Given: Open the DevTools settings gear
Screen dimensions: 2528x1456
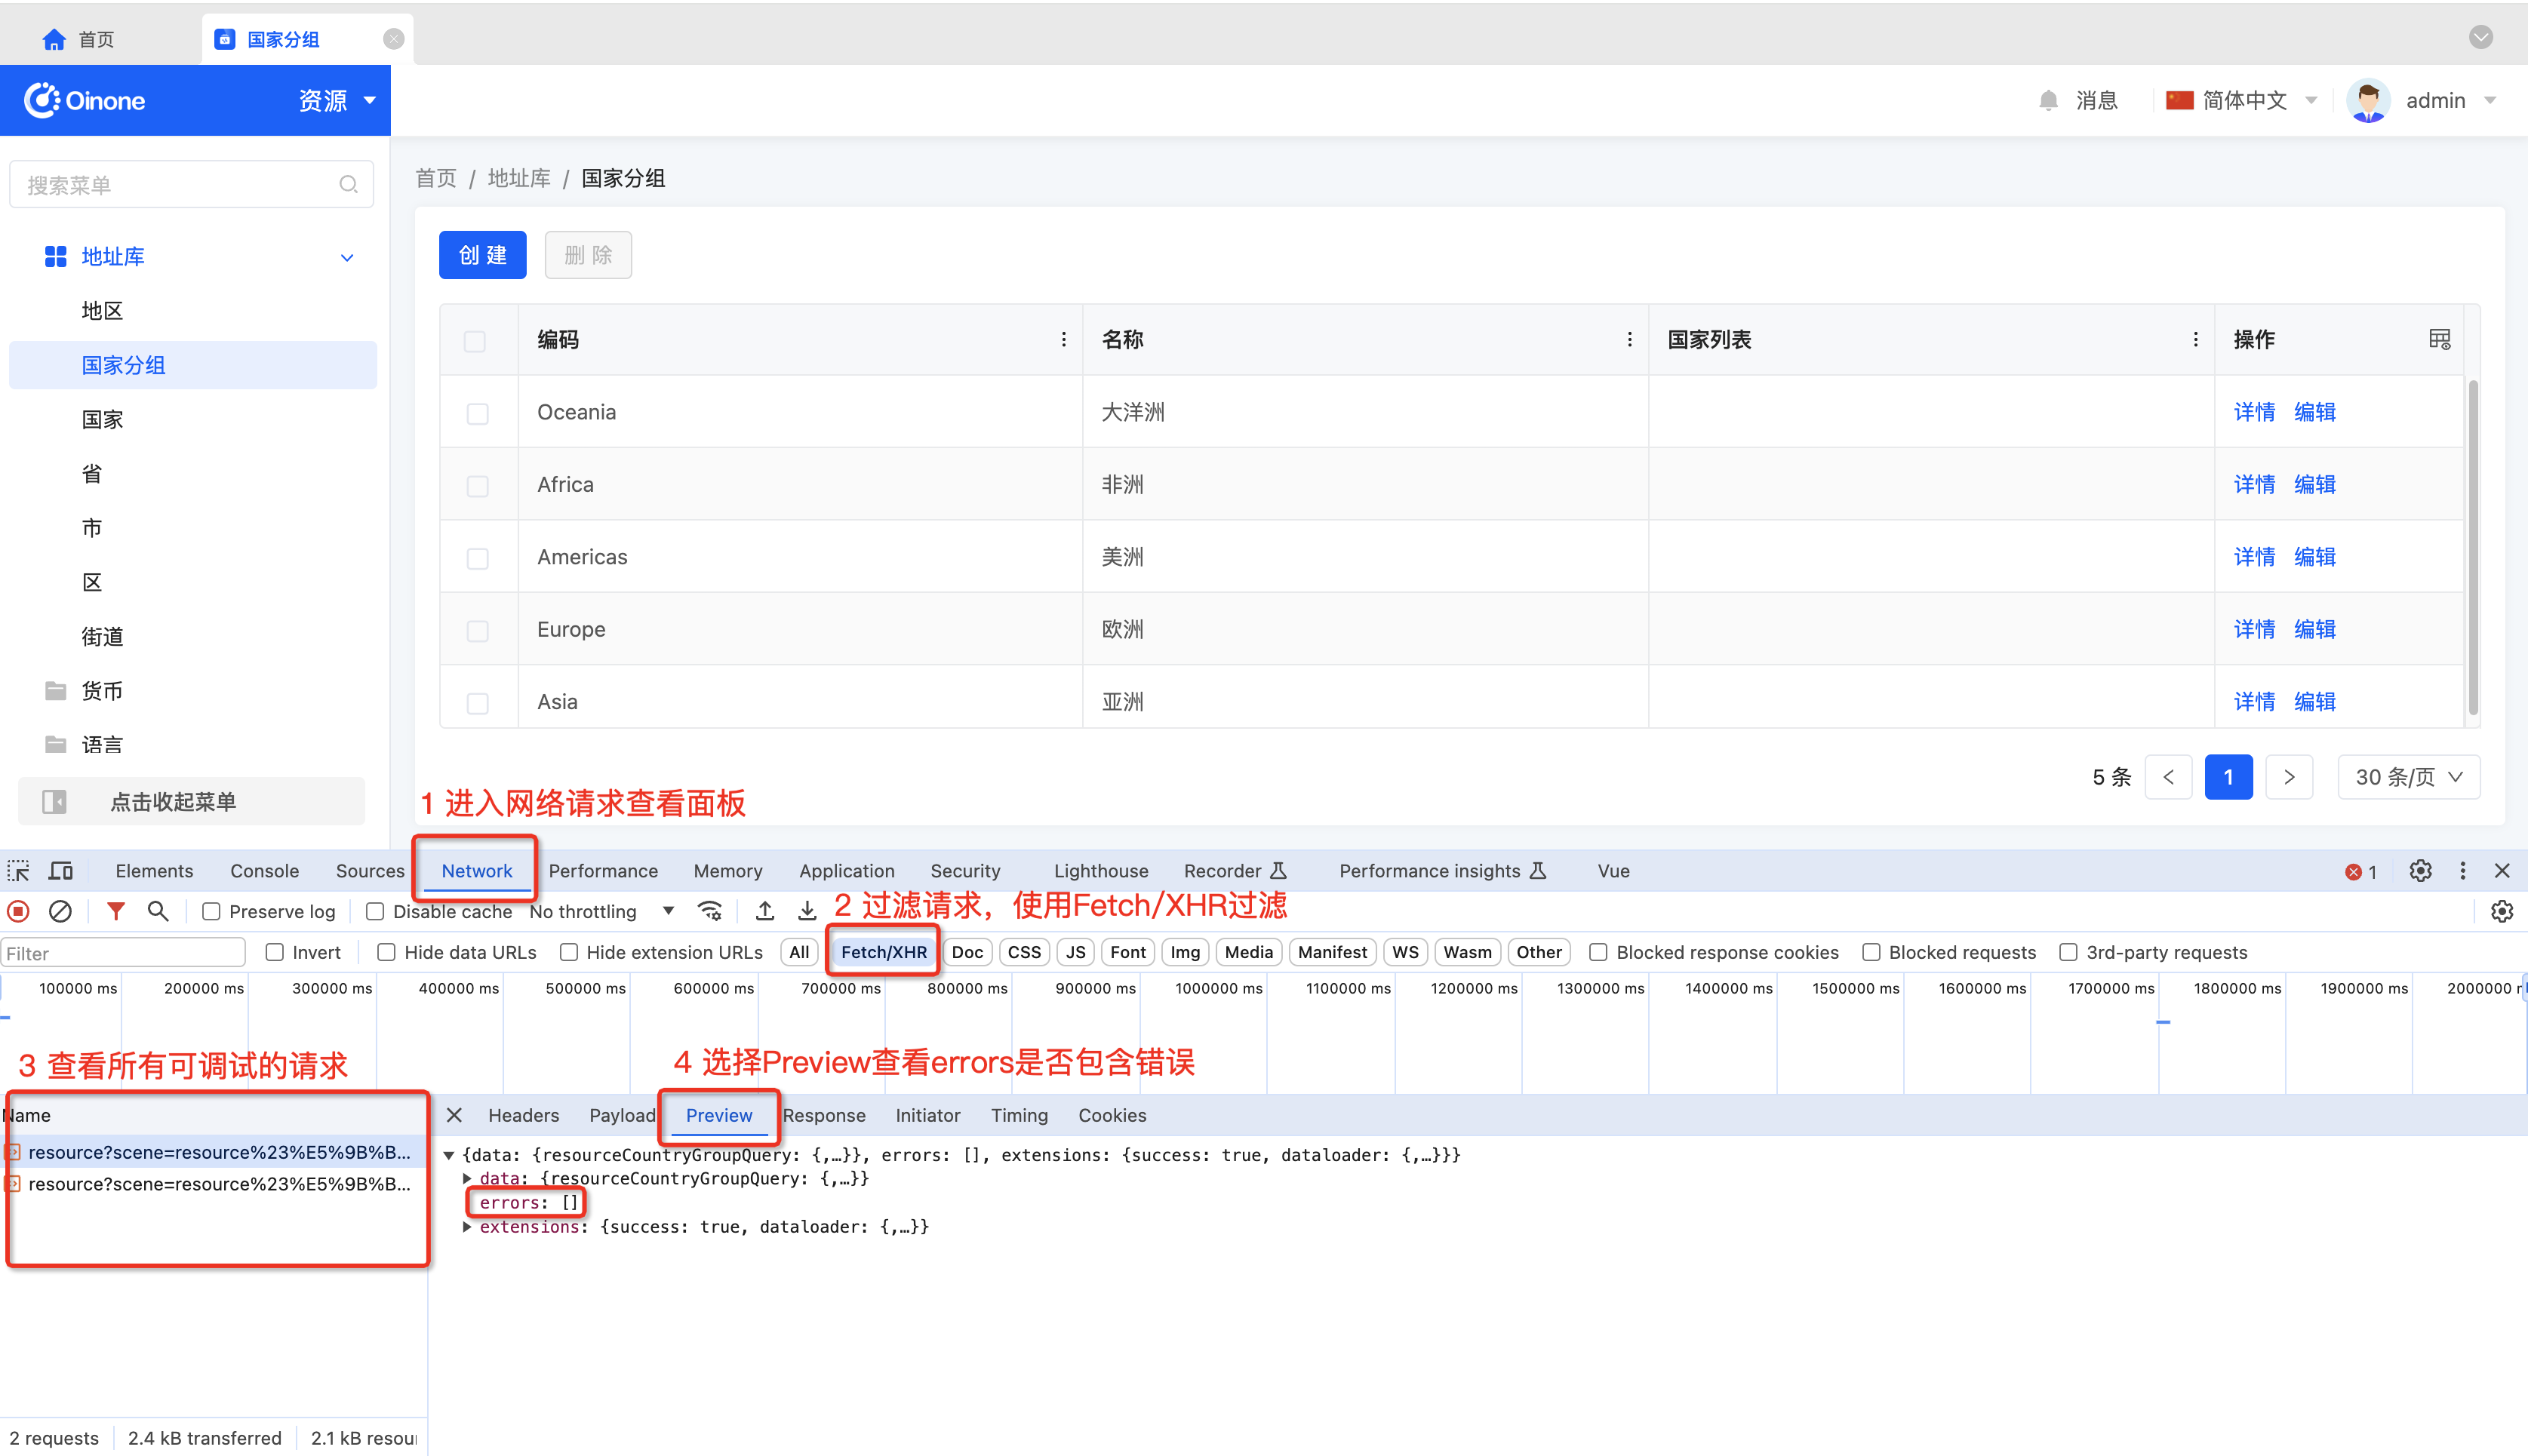Looking at the screenshot, I should (2420, 871).
